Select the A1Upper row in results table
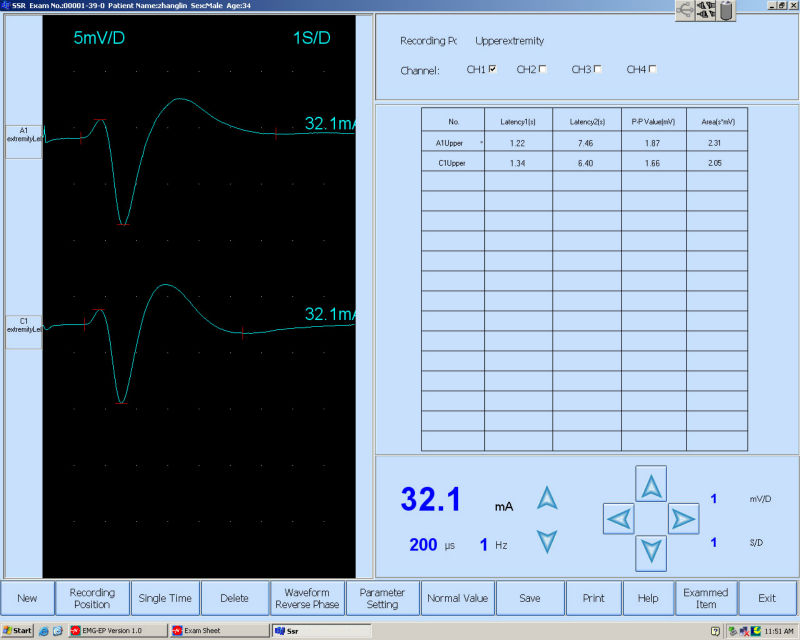Viewport: 800px width, 640px height. (585, 143)
